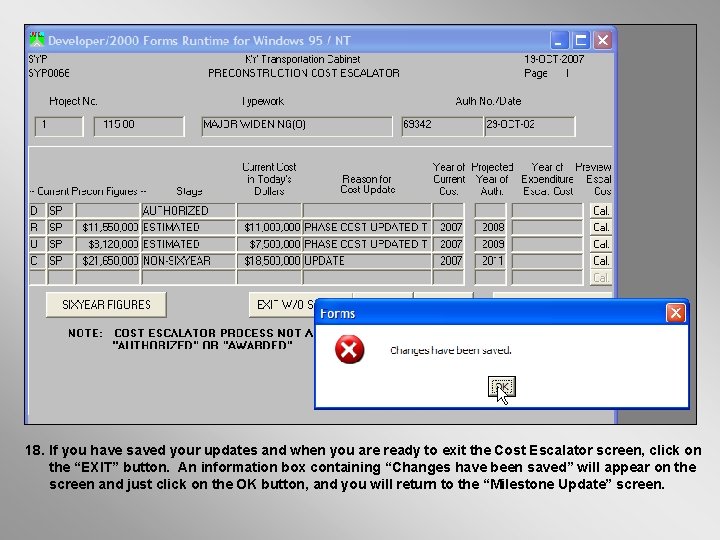720x540 pixels.
Task: Click the year of current cost 2007 in row C
Action: pos(448,261)
